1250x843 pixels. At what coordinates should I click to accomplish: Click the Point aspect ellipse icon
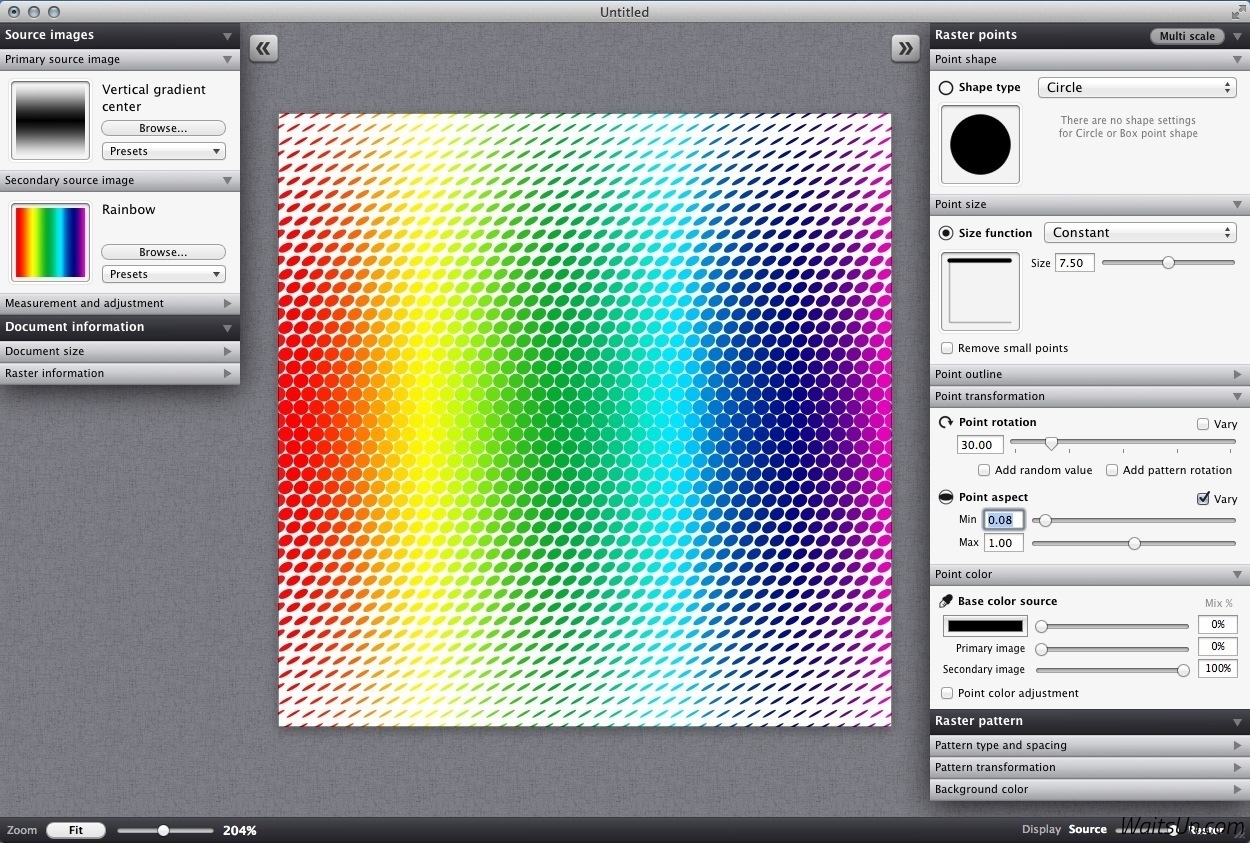pyautogui.click(x=946, y=497)
